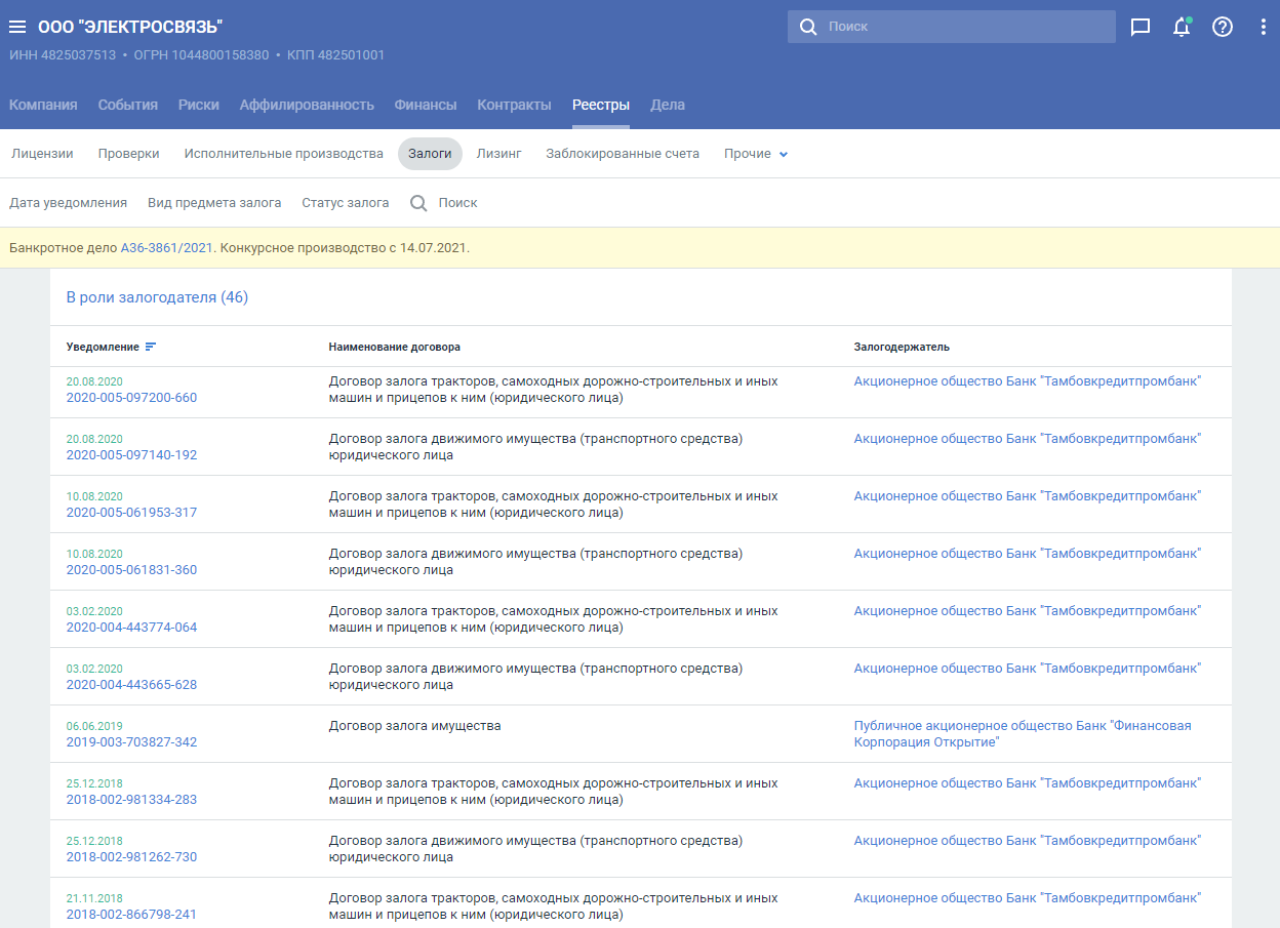Open notification 2018-002-981262-730
This screenshot has height=928, width=1280.
point(132,857)
